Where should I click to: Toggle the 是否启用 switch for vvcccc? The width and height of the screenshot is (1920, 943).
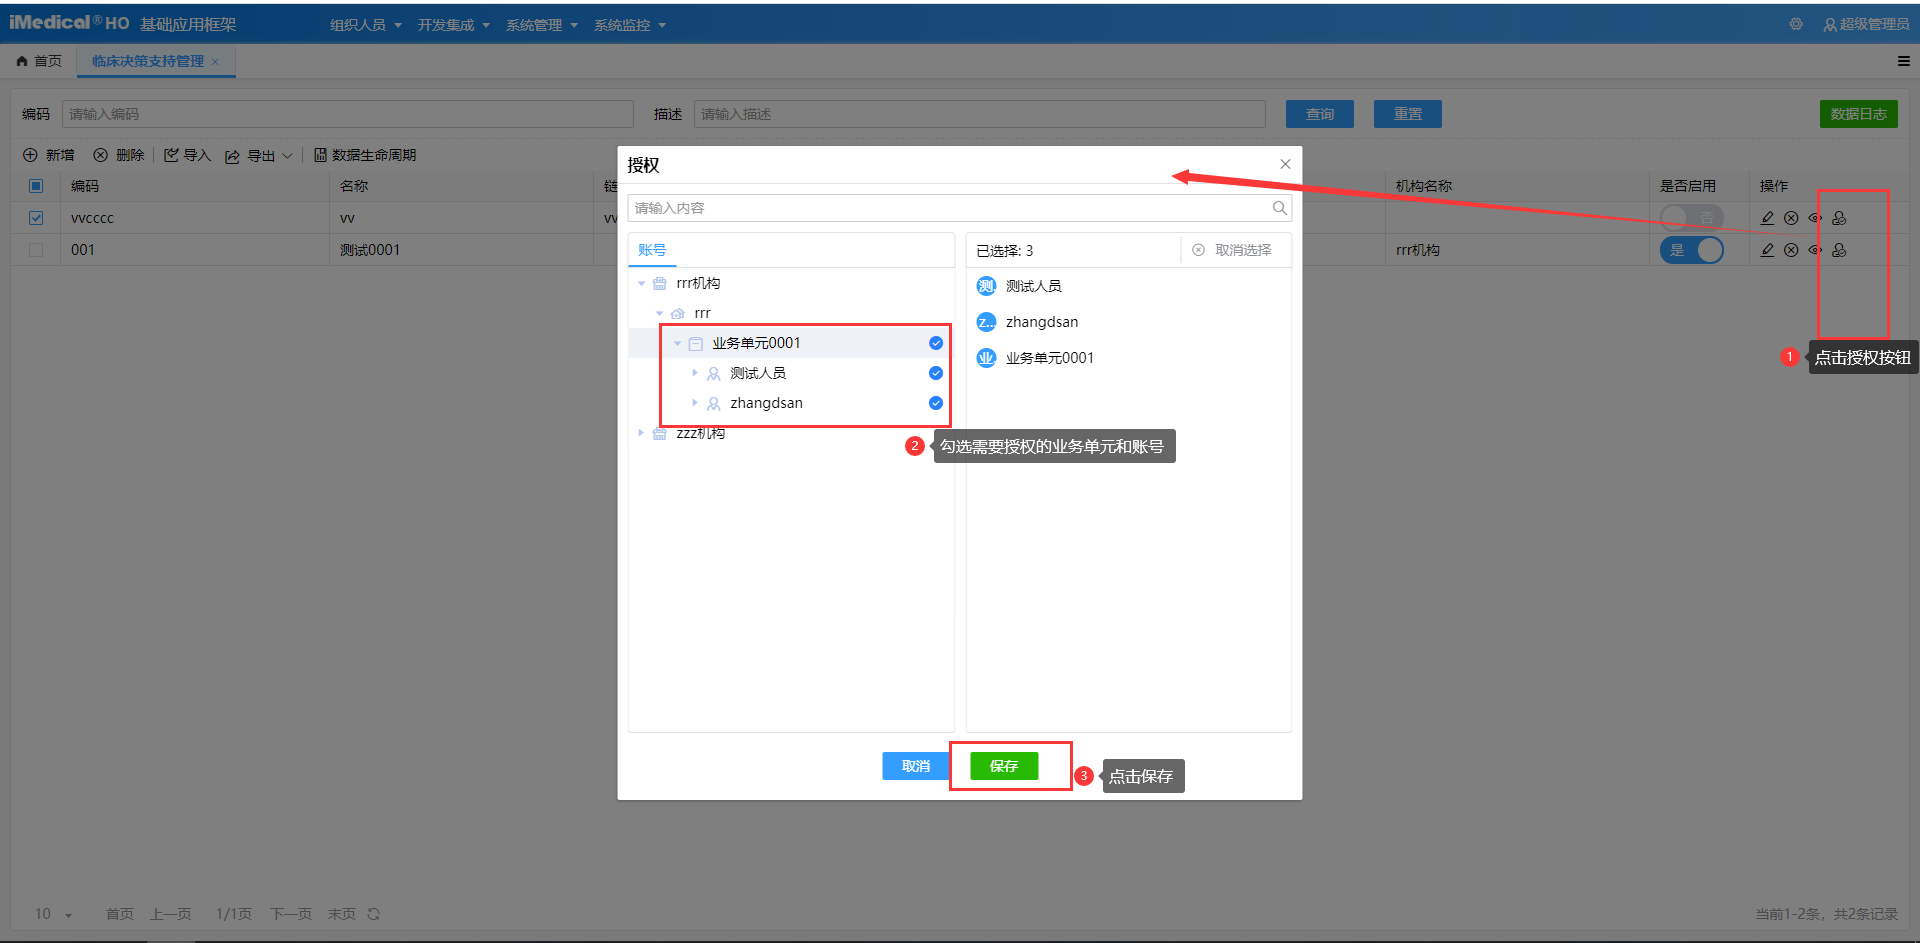[1692, 218]
